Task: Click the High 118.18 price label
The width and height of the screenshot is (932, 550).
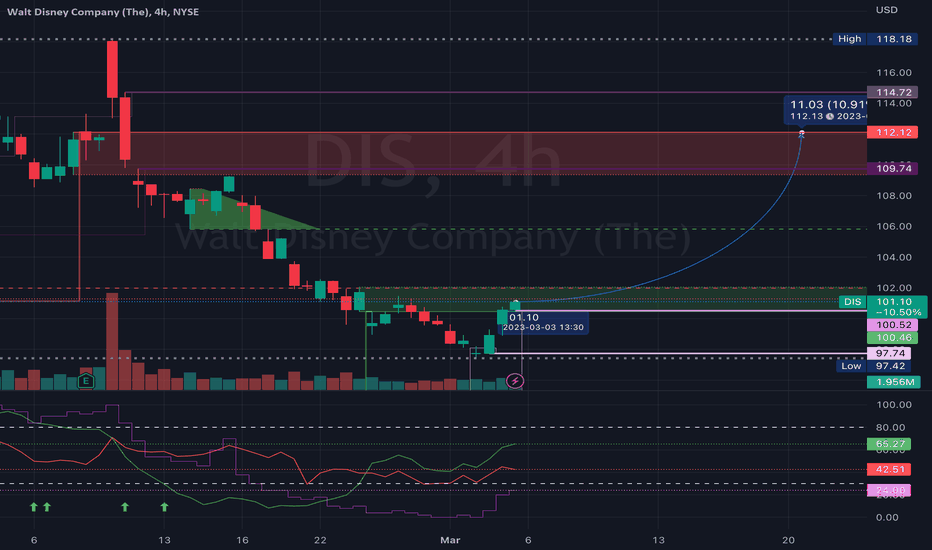Action: click(x=875, y=39)
